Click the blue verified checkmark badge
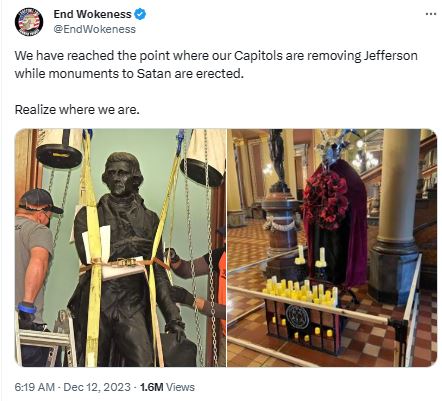 pos(140,14)
